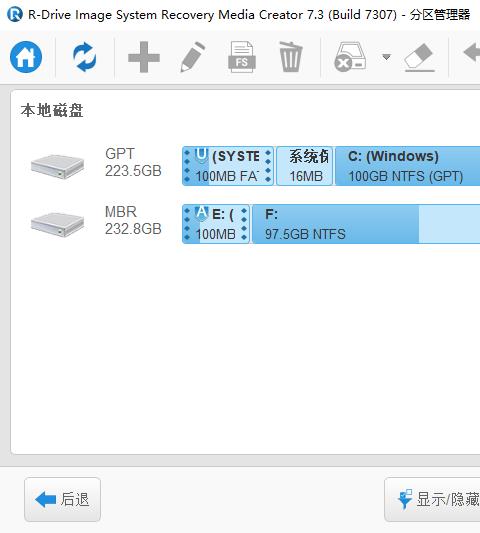Viewport: 480px width, 533px height.
Task: Select the MBR 232.8GB disk icon
Action: (57, 224)
